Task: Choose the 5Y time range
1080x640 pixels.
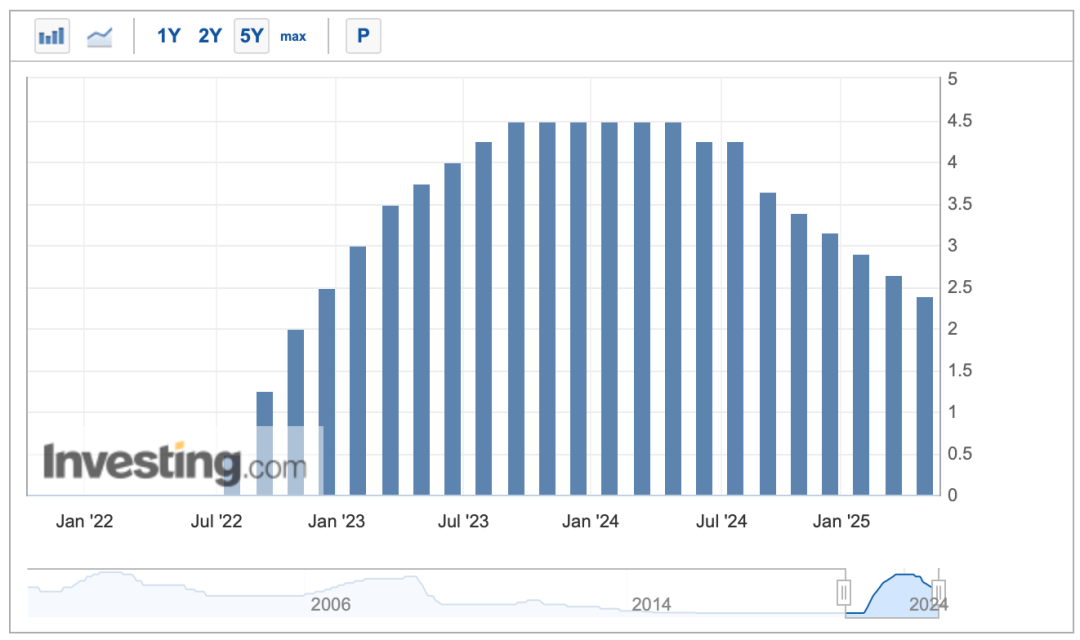Action: pyautogui.click(x=251, y=37)
